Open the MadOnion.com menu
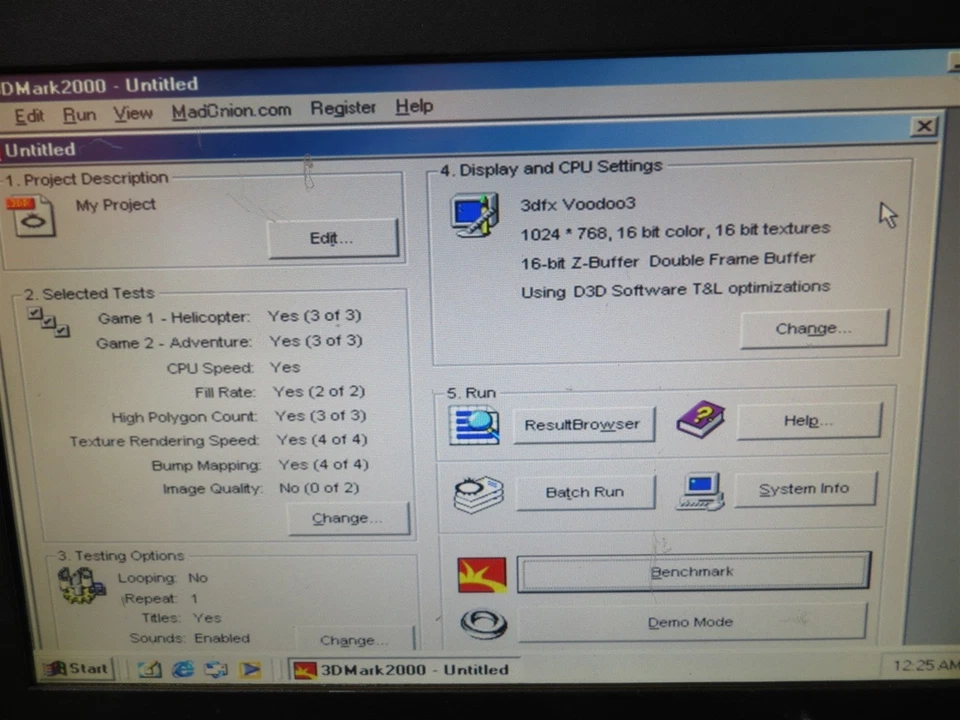Screen dimensions: 960x720 tap(231, 111)
